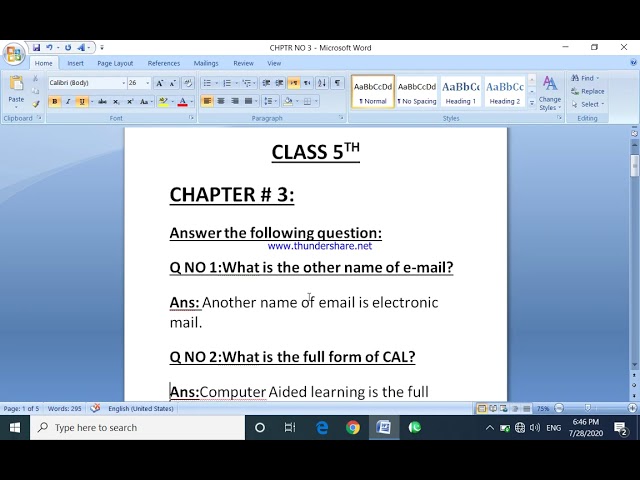
Task: Open the Mailings tab
Action: tap(206, 63)
